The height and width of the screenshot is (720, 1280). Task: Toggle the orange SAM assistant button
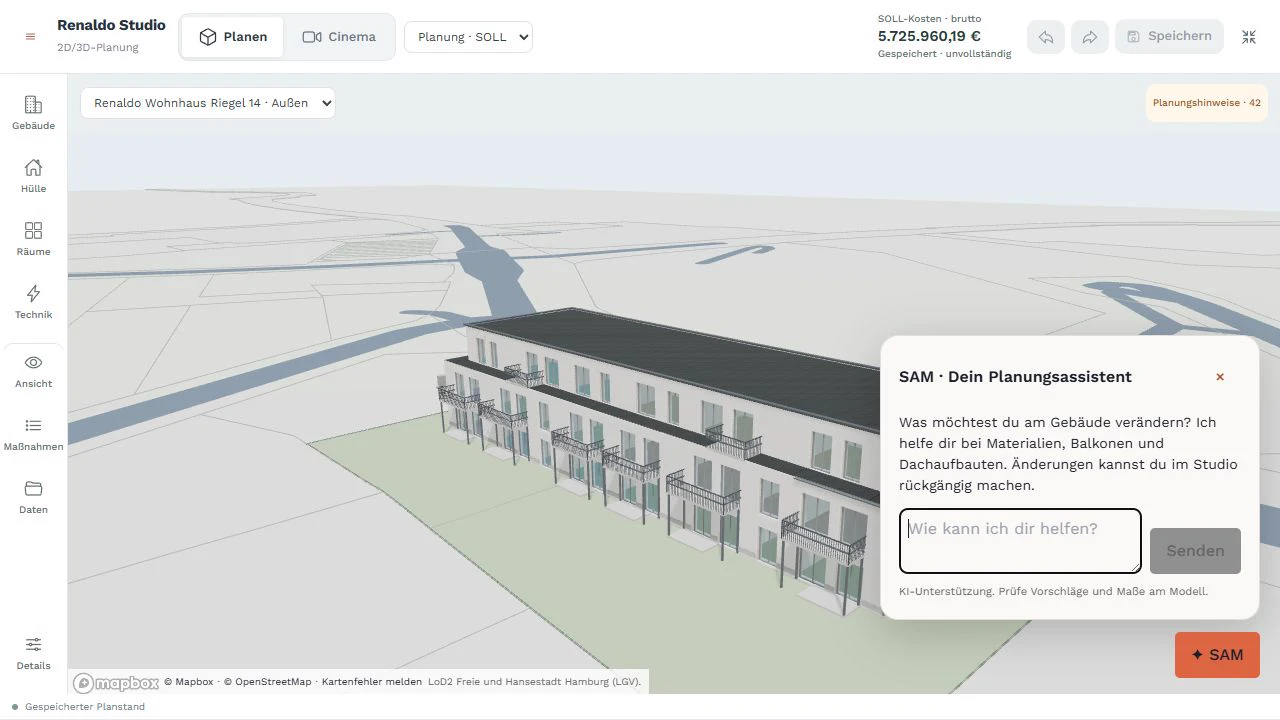click(x=1217, y=655)
